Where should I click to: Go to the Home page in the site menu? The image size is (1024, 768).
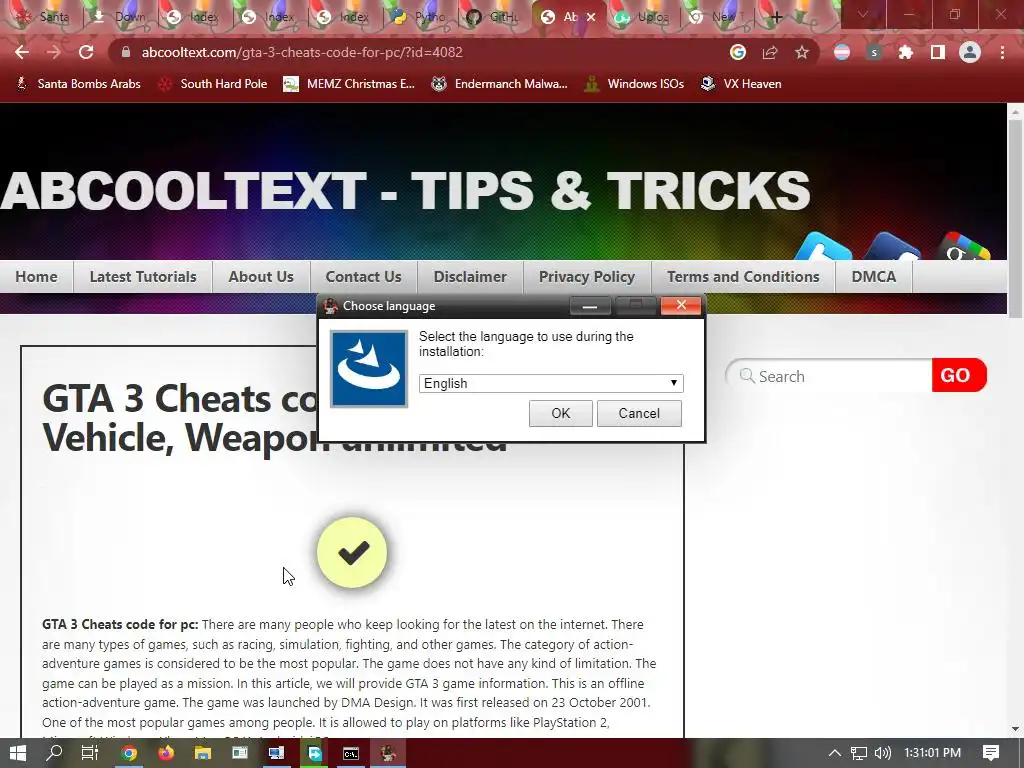pos(37,277)
